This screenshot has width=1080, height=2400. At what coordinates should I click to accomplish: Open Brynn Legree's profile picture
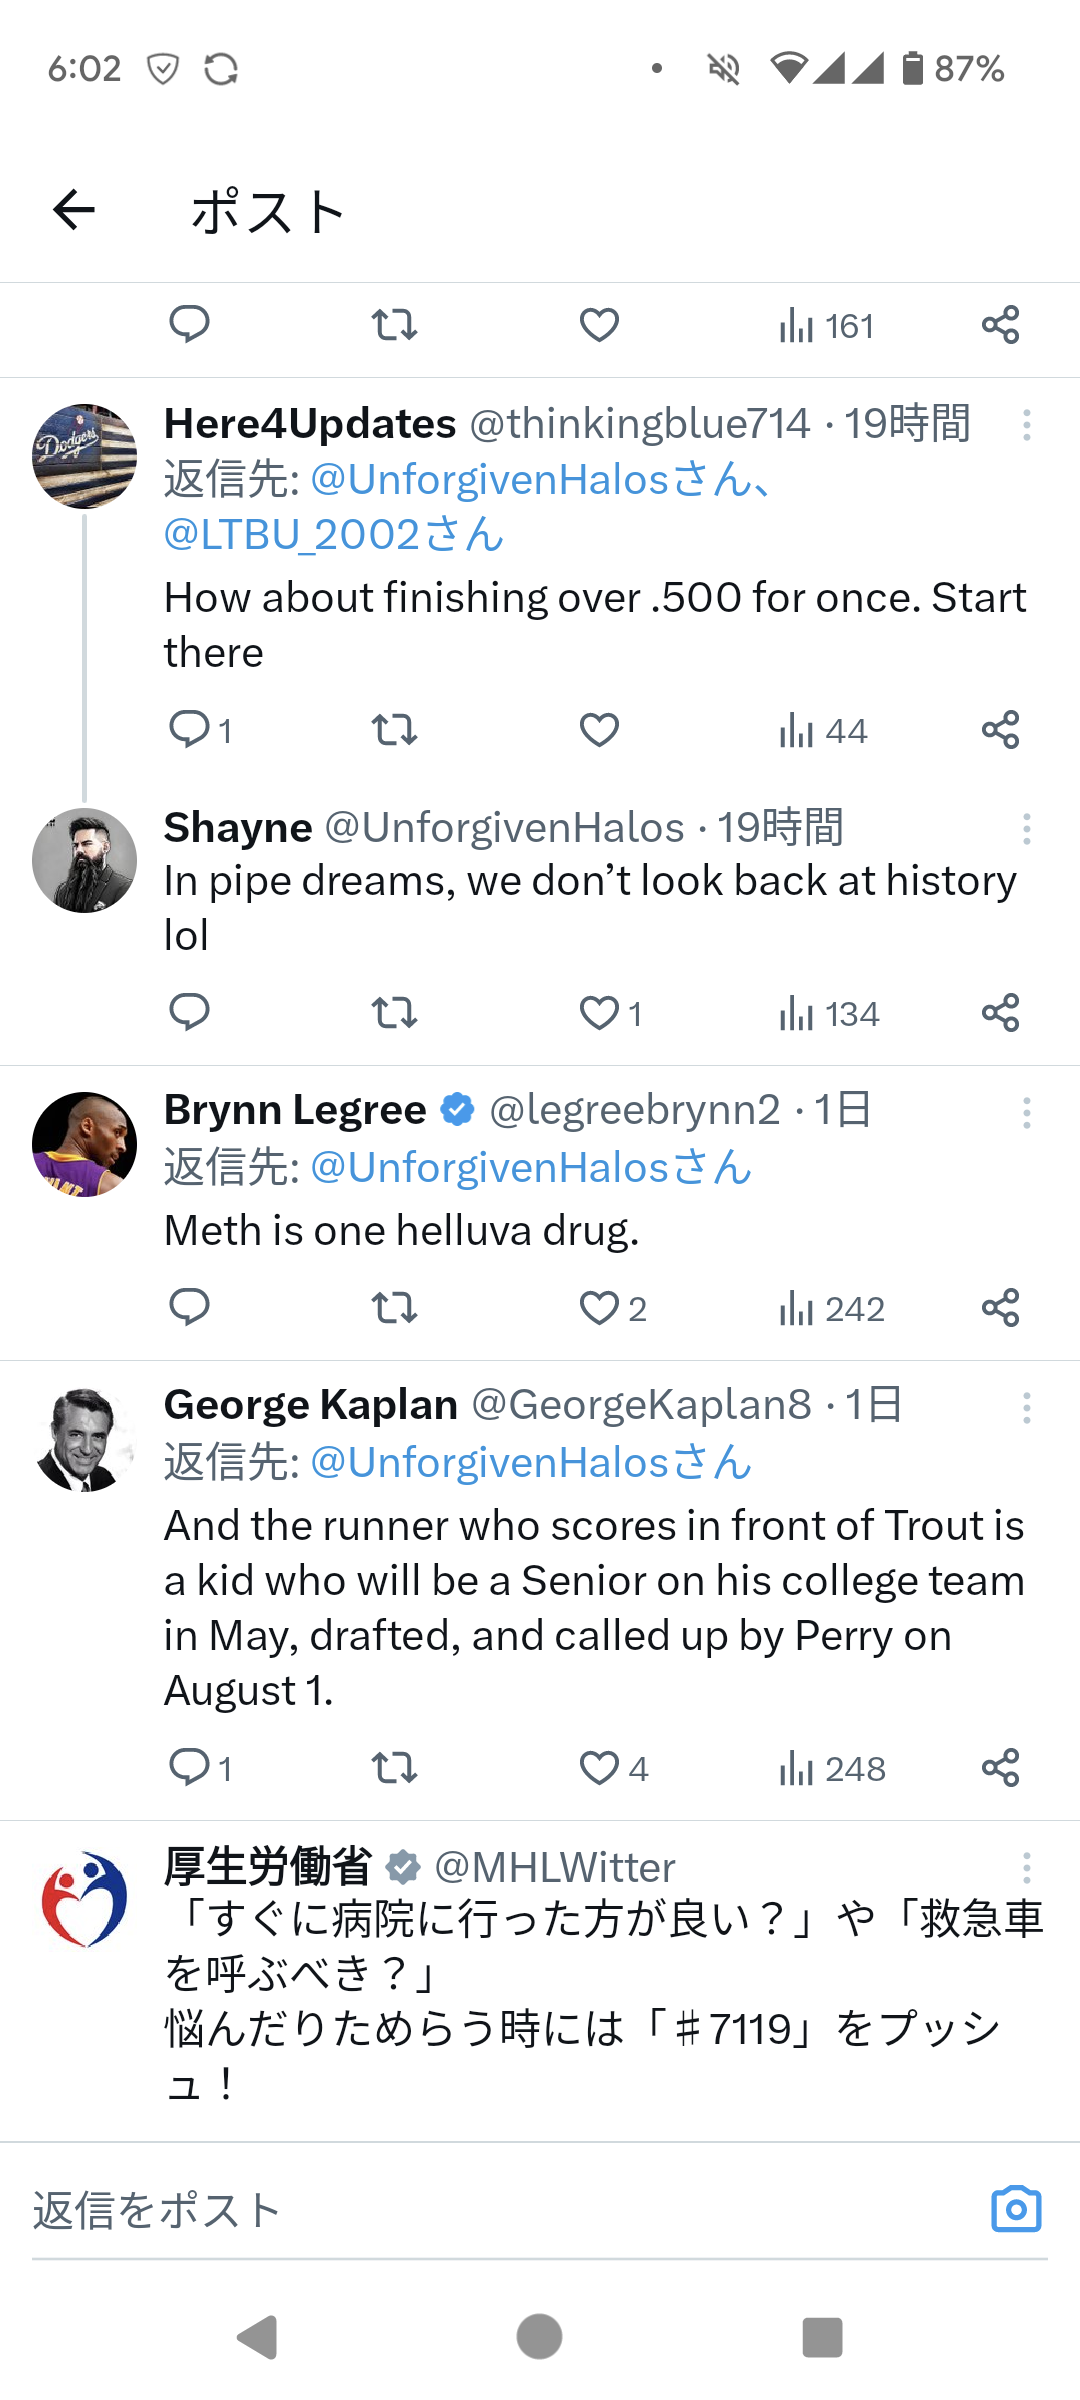coord(85,1144)
